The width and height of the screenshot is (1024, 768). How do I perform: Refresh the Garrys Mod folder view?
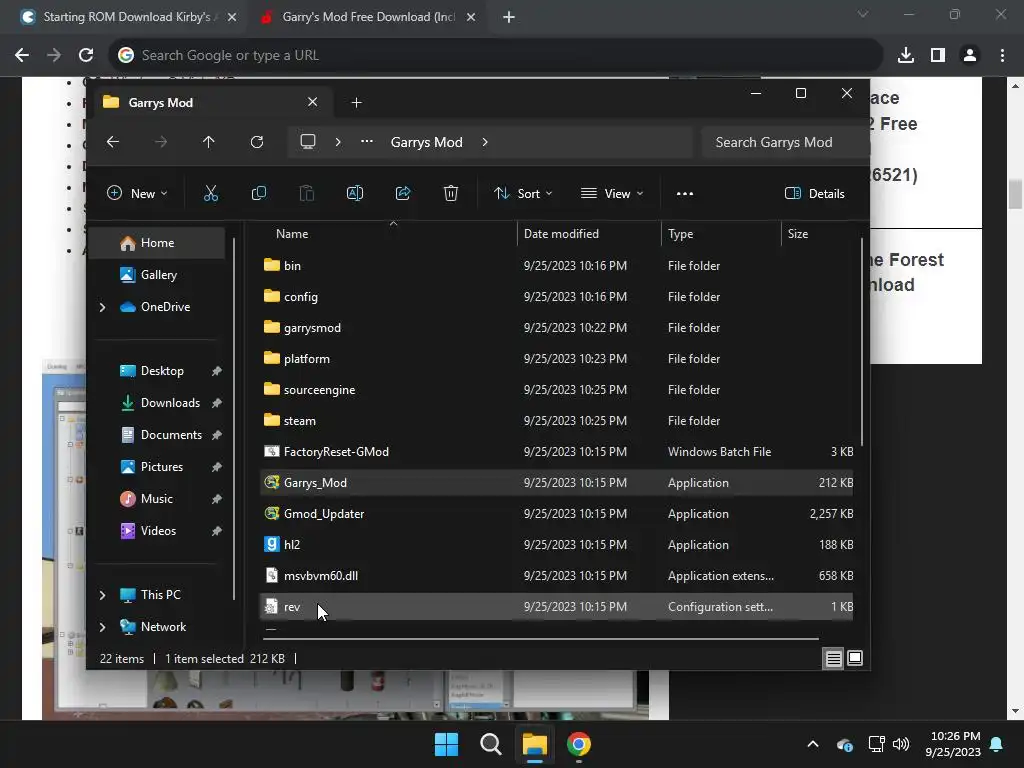tap(257, 142)
